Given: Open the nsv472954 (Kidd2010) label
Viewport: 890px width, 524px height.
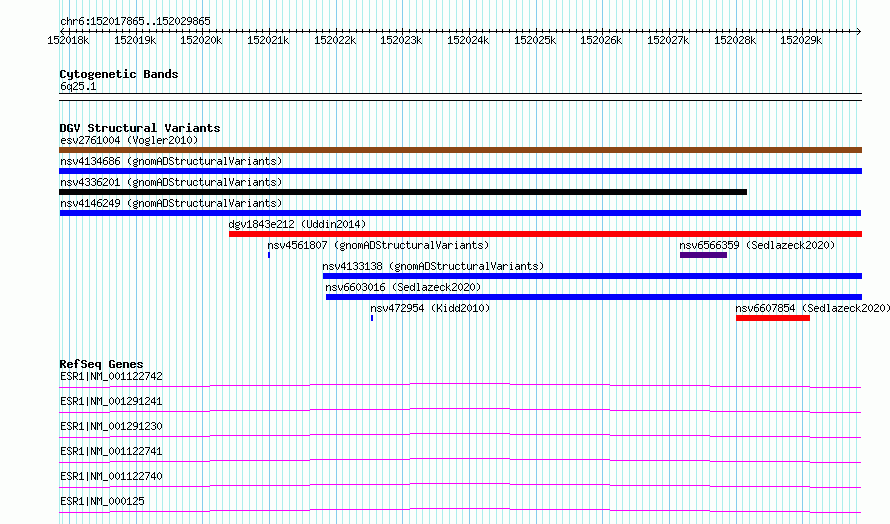Looking at the screenshot, I should [430, 308].
